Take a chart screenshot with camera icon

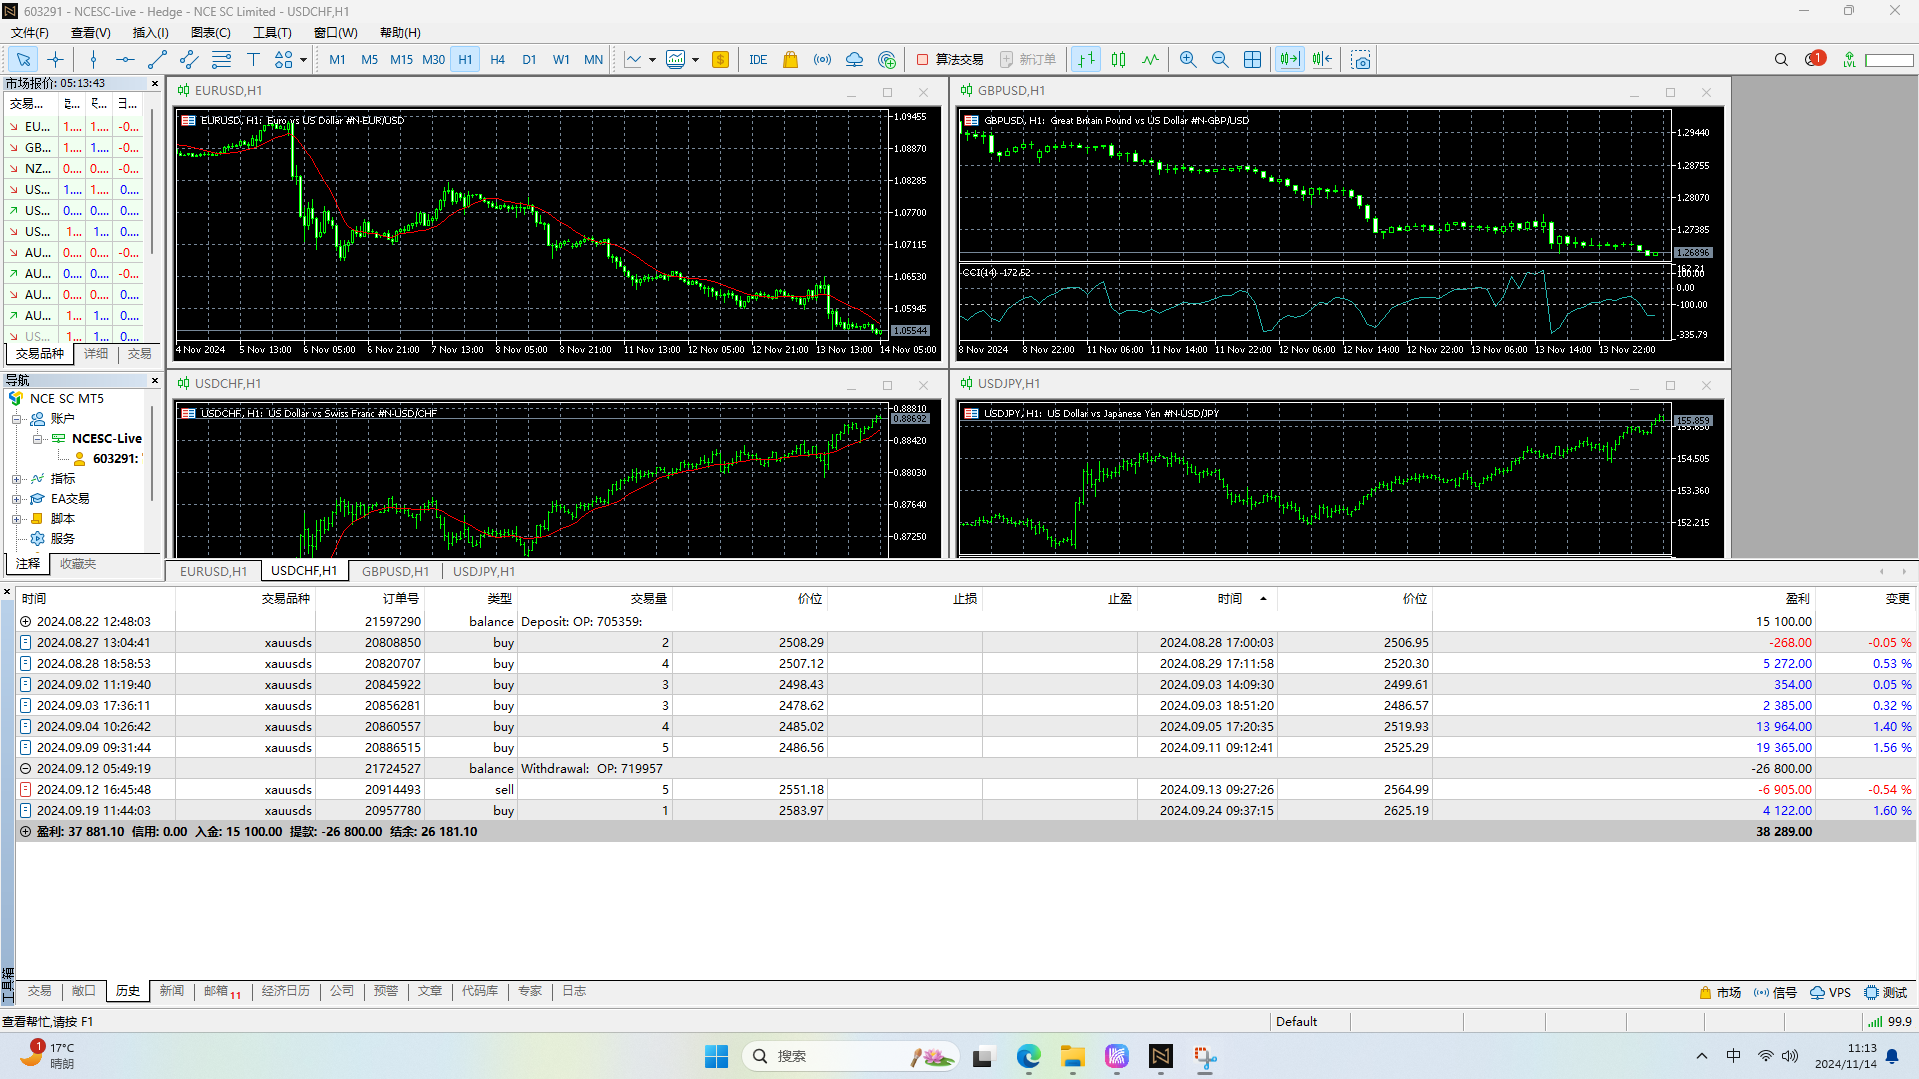(x=1360, y=60)
